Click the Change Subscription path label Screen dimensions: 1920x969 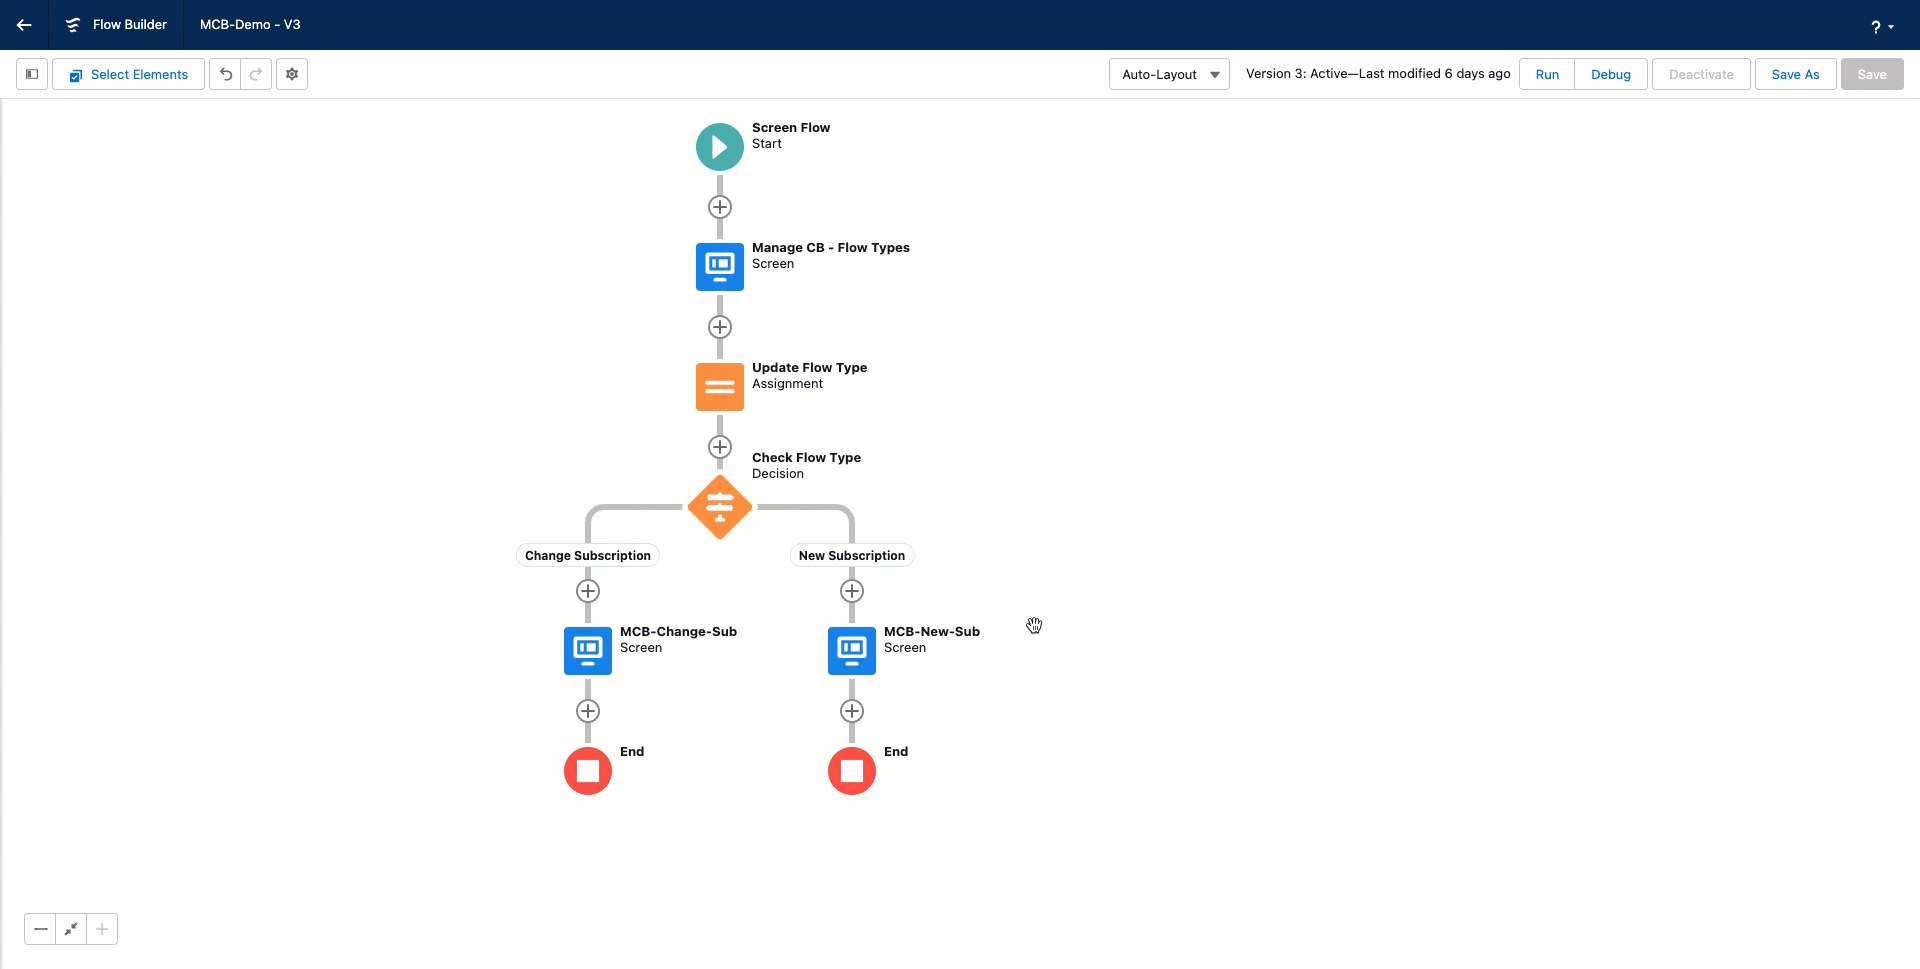[588, 556]
